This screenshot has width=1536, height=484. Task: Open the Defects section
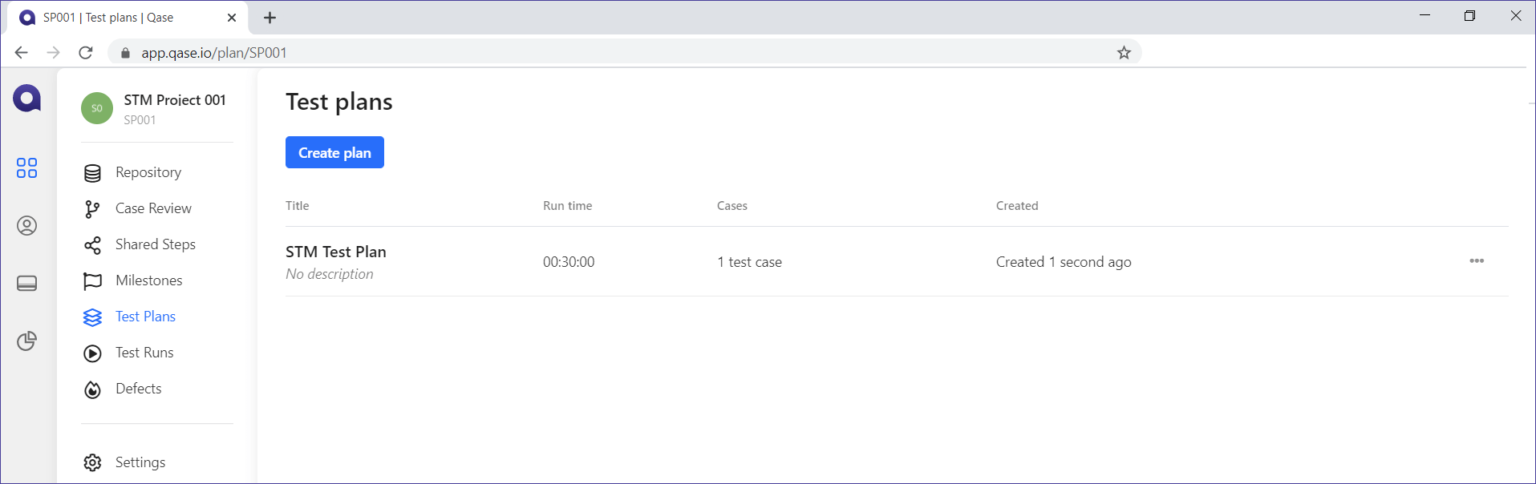(x=138, y=388)
